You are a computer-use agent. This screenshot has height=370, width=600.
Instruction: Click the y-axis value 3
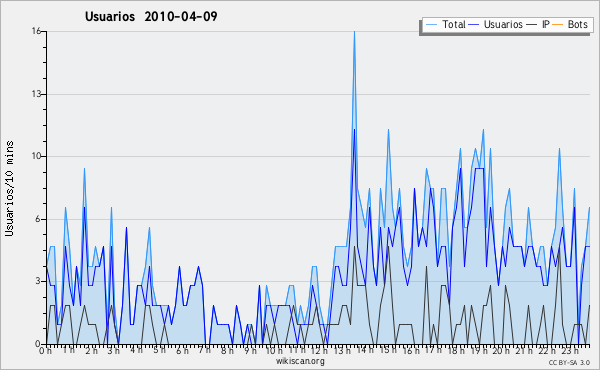click(38, 281)
